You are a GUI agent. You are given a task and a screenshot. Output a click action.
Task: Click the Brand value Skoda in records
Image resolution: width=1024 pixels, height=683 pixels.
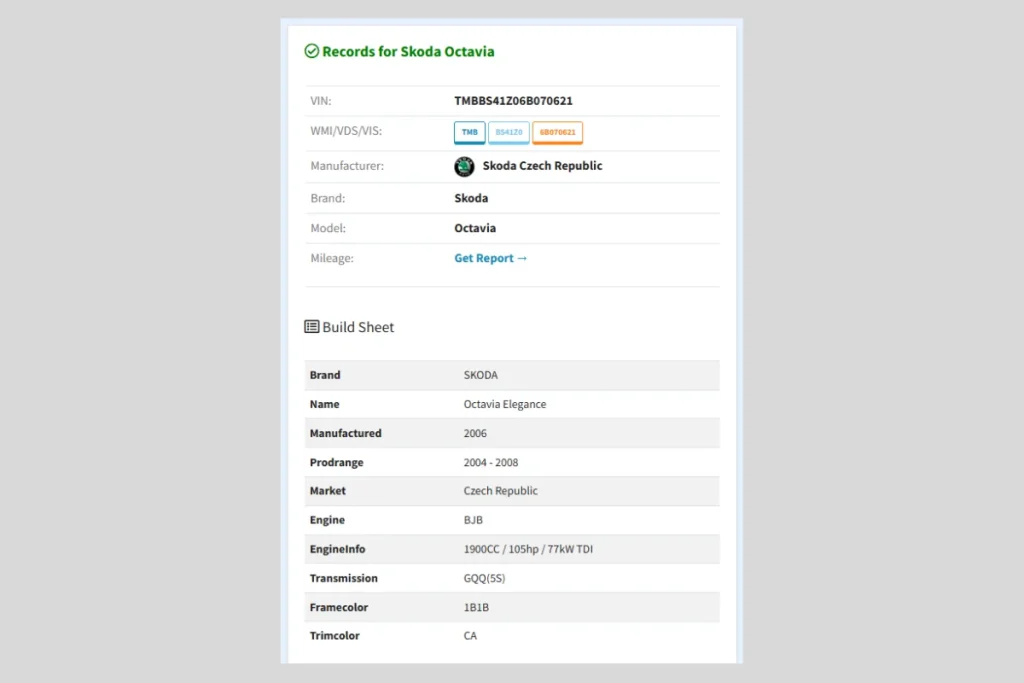tap(471, 198)
